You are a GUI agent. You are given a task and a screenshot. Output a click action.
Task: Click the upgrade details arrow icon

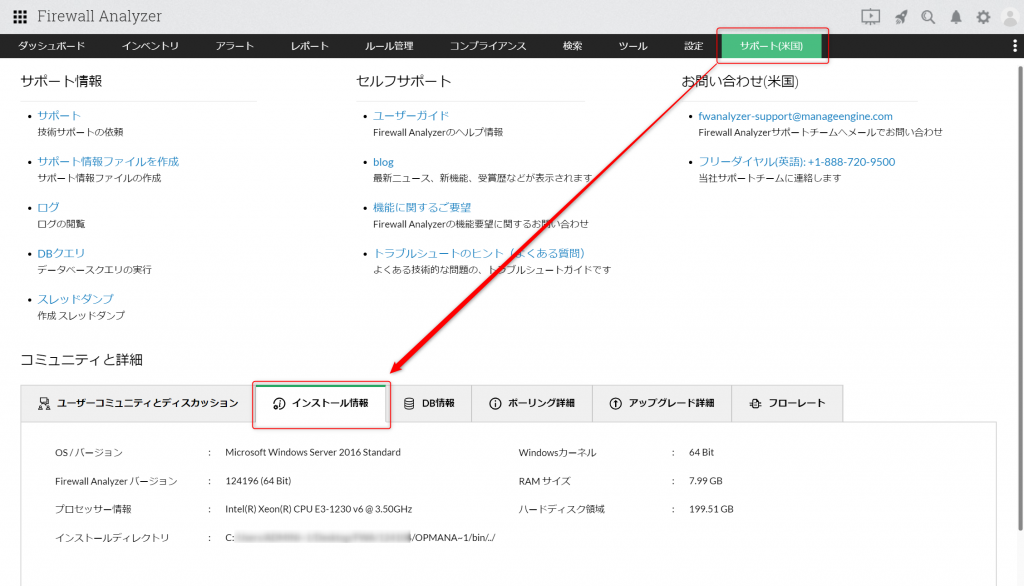615,404
